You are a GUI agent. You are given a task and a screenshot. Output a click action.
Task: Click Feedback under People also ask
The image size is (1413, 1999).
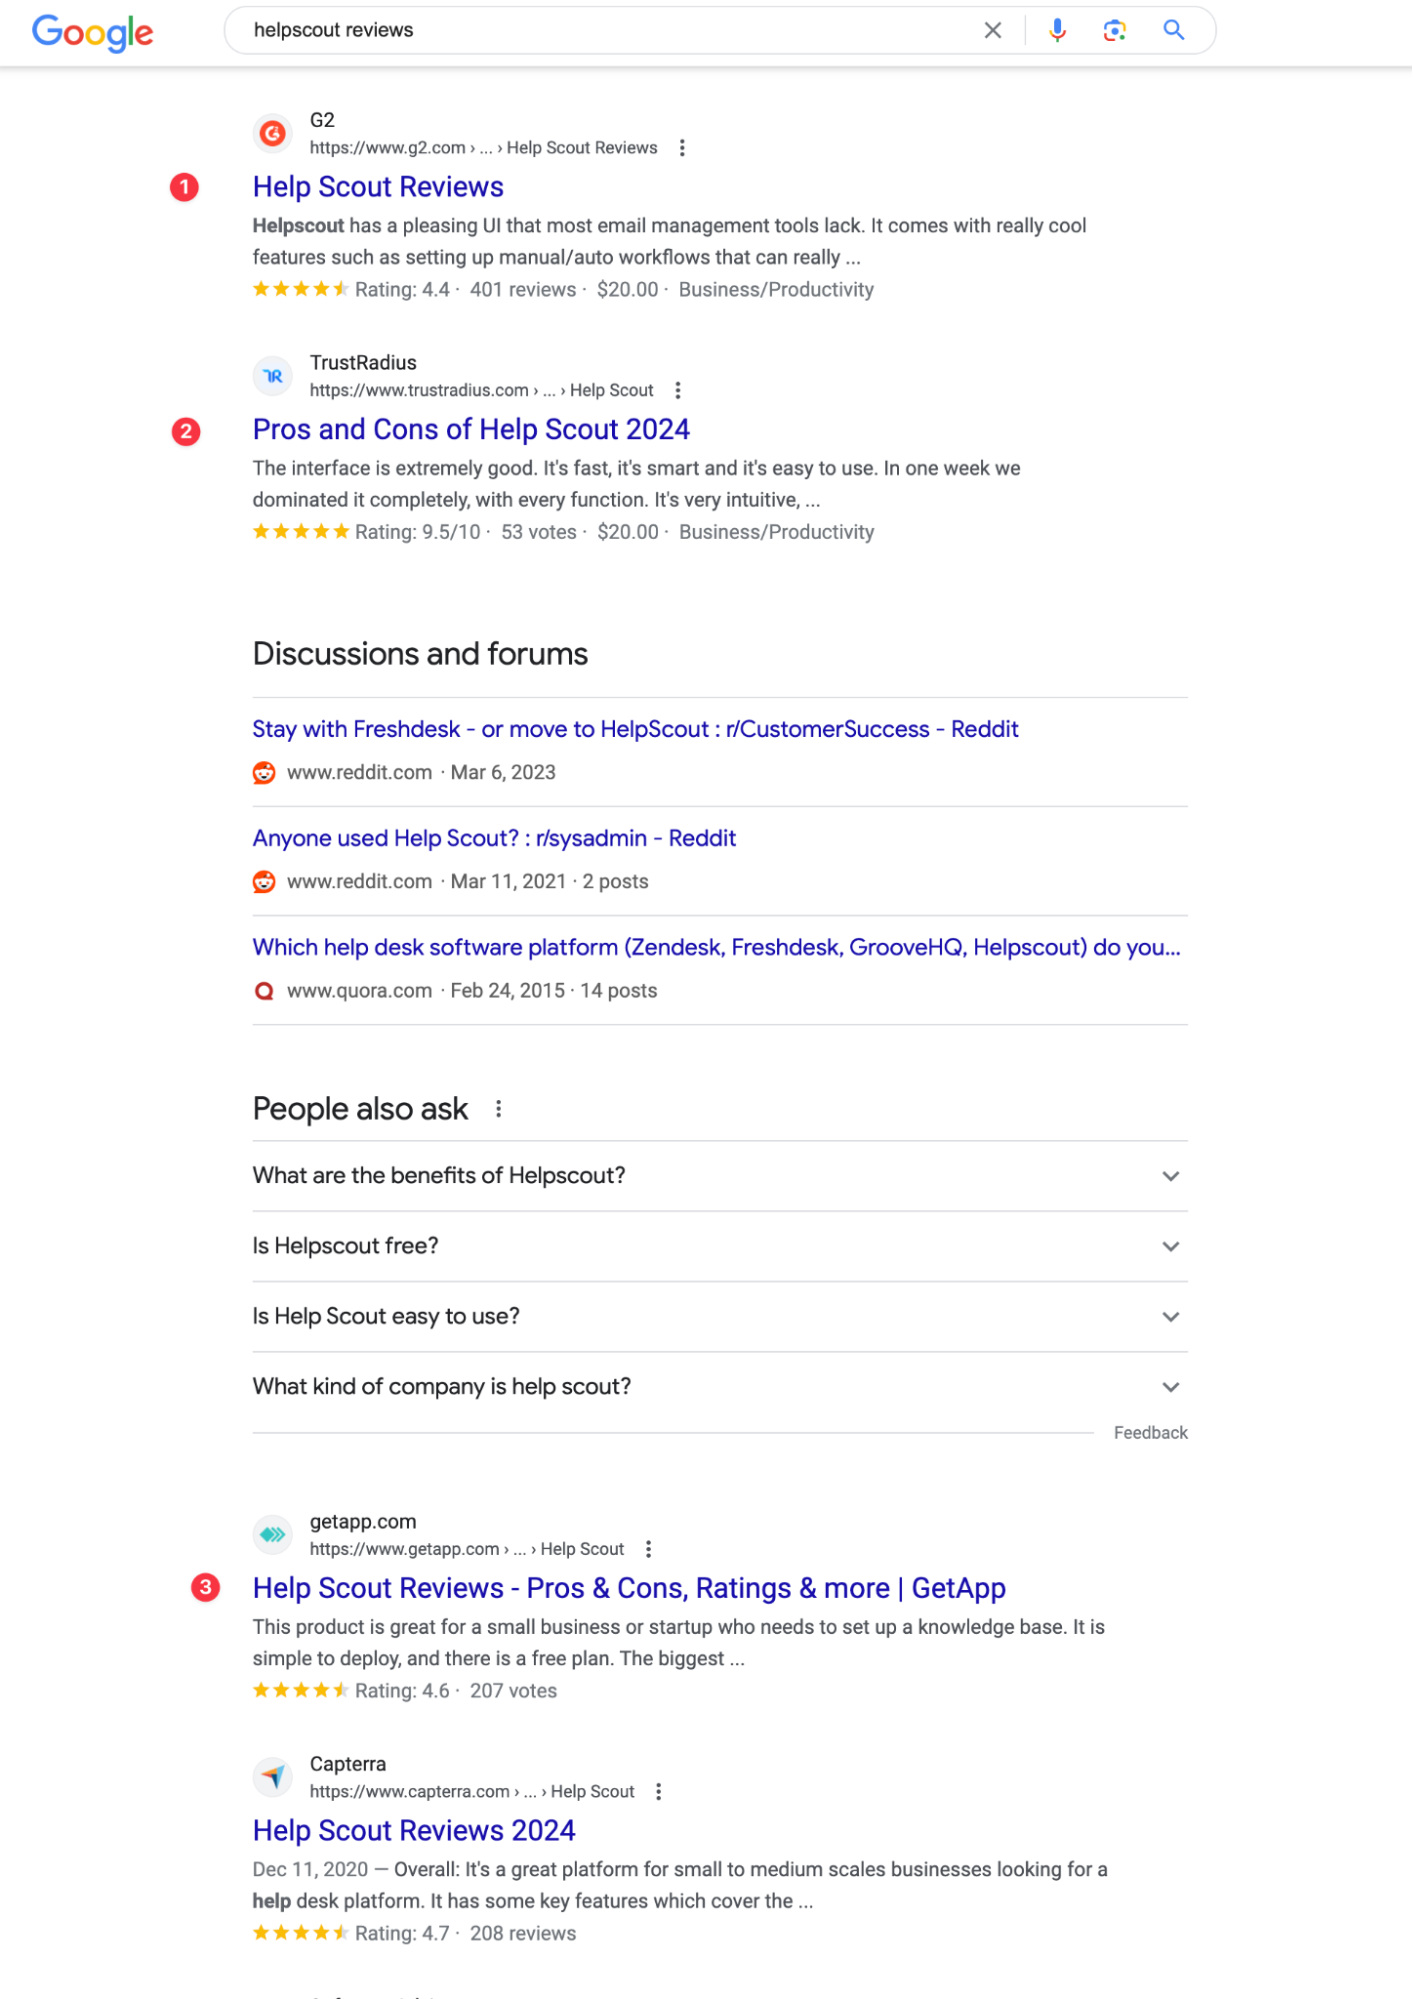click(x=1150, y=1433)
